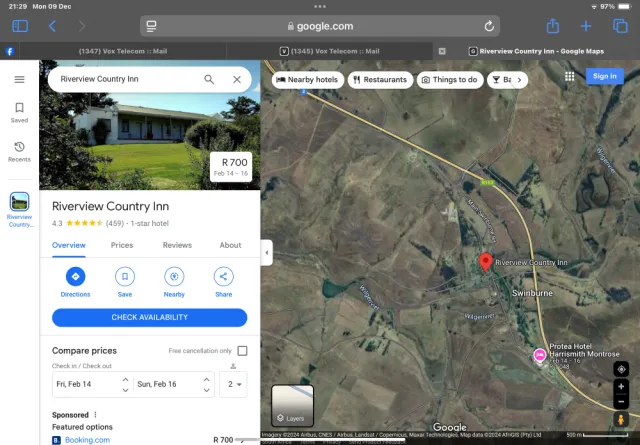This screenshot has width=640, height=445.
Task: Move check-out date one day earlier
Action: coord(207,390)
